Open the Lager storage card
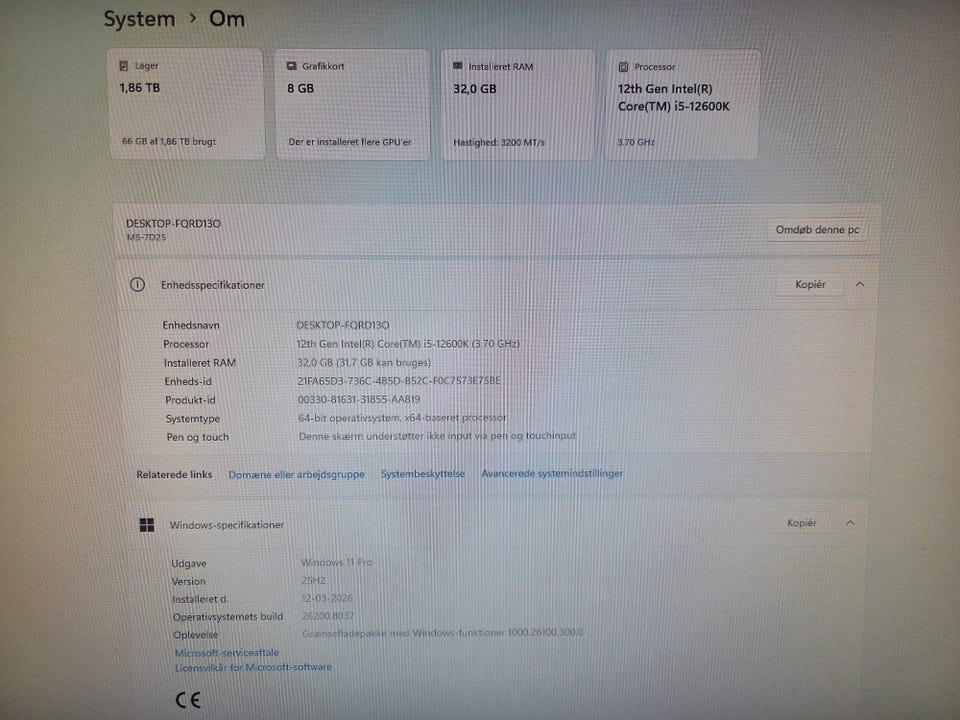 (x=186, y=104)
